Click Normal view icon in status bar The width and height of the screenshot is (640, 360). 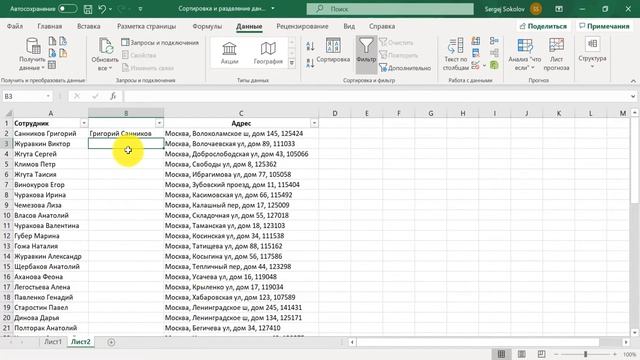coord(501,354)
